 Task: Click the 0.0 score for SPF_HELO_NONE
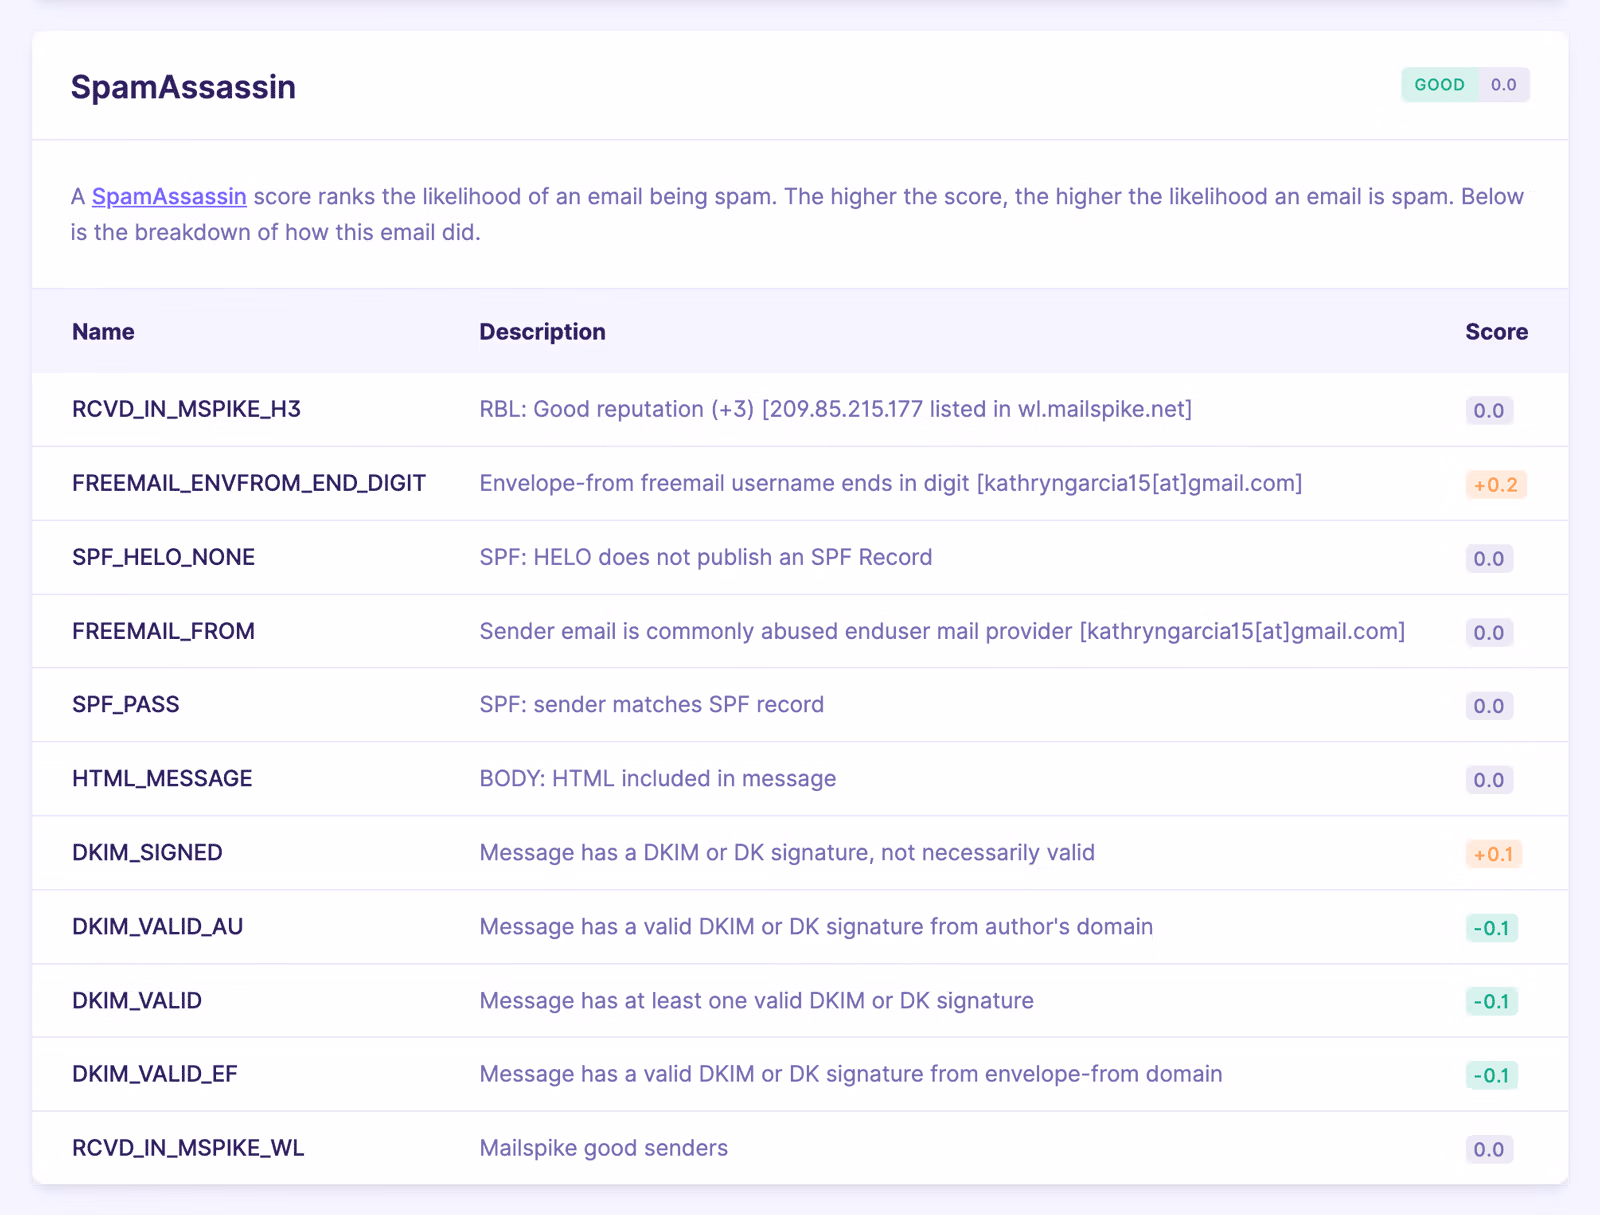pyautogui.click(x=1489, y=559)
